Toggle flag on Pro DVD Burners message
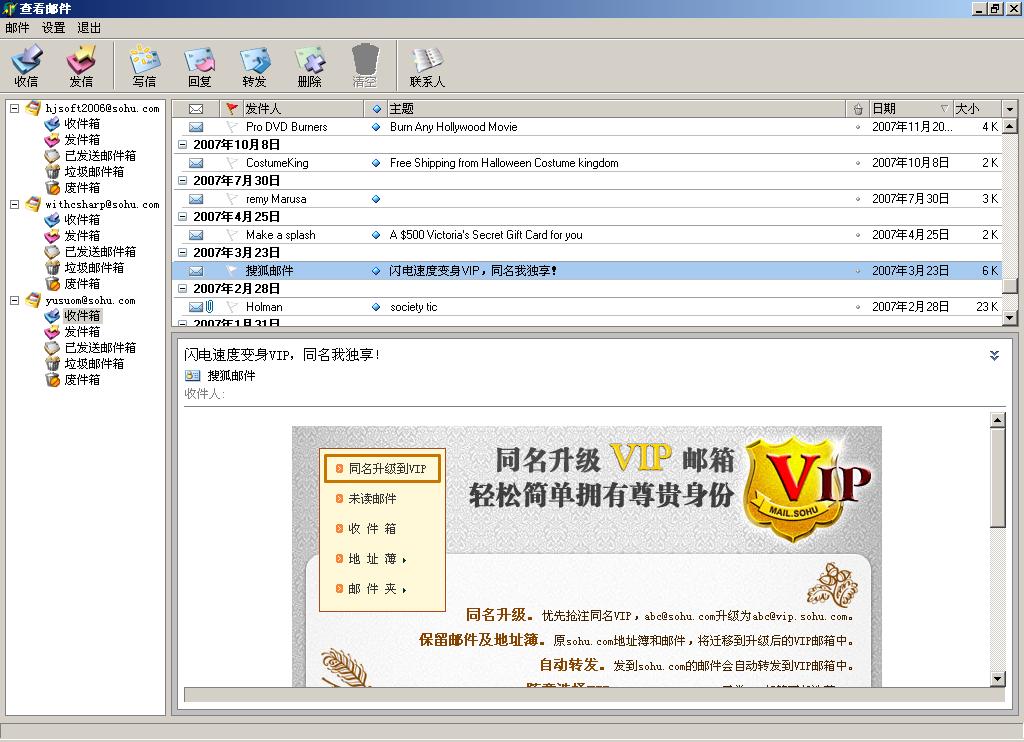 [231, 127]
